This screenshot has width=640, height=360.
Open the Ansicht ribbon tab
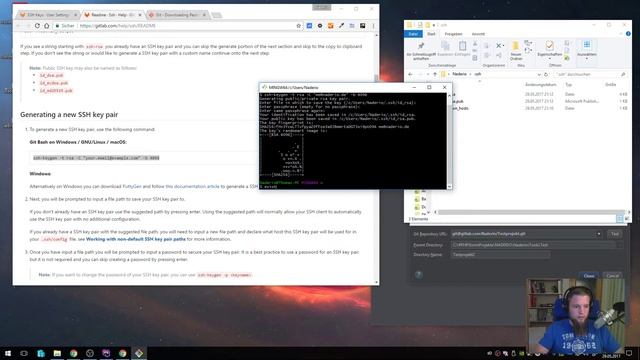click(x=478, y=34)
